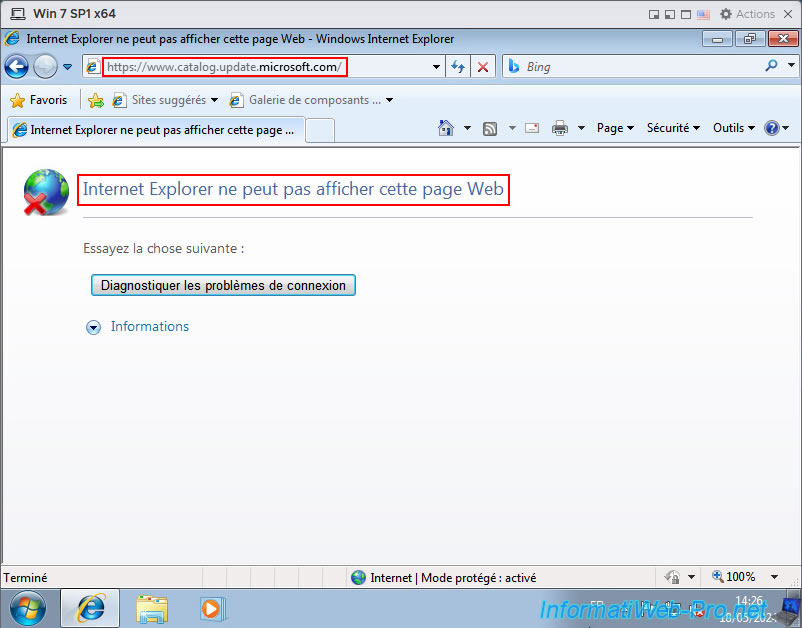
Task: Click the Read mail envelope icon
Action: tap(531, 128)
